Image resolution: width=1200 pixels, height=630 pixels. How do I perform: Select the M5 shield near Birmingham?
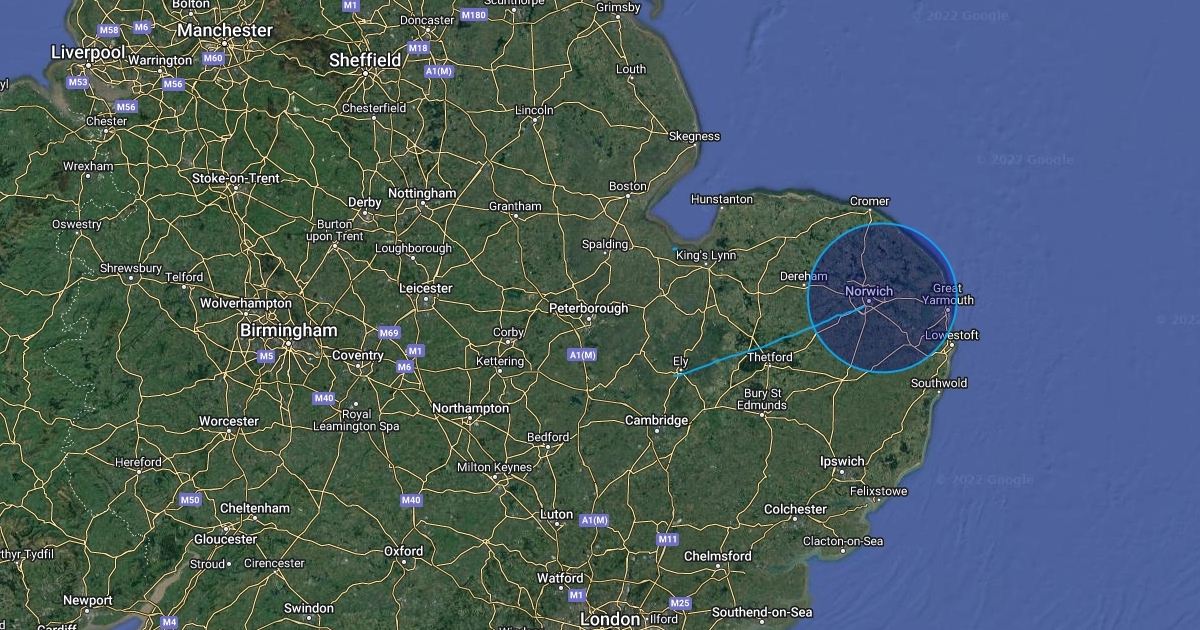[266, 356]
